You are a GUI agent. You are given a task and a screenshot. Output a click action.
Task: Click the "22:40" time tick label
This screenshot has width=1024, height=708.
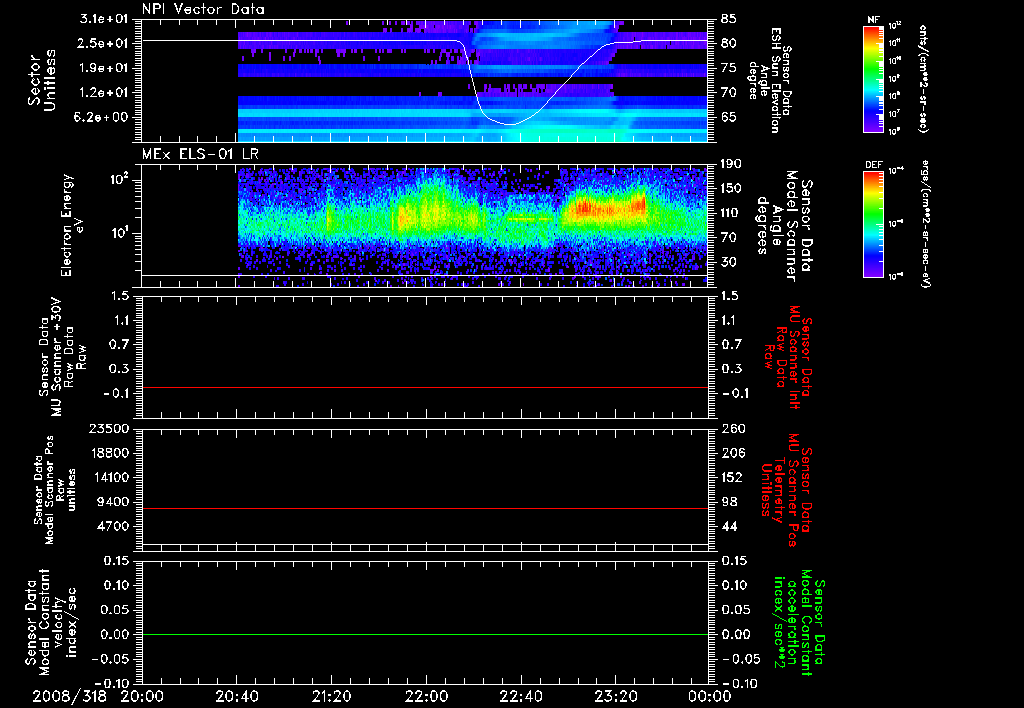520,697
